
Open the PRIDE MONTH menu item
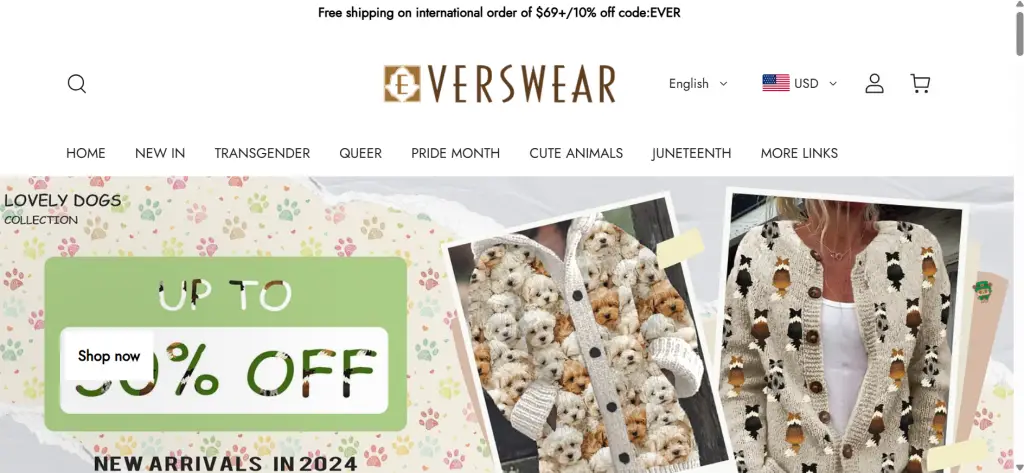(x=455, y=153)
